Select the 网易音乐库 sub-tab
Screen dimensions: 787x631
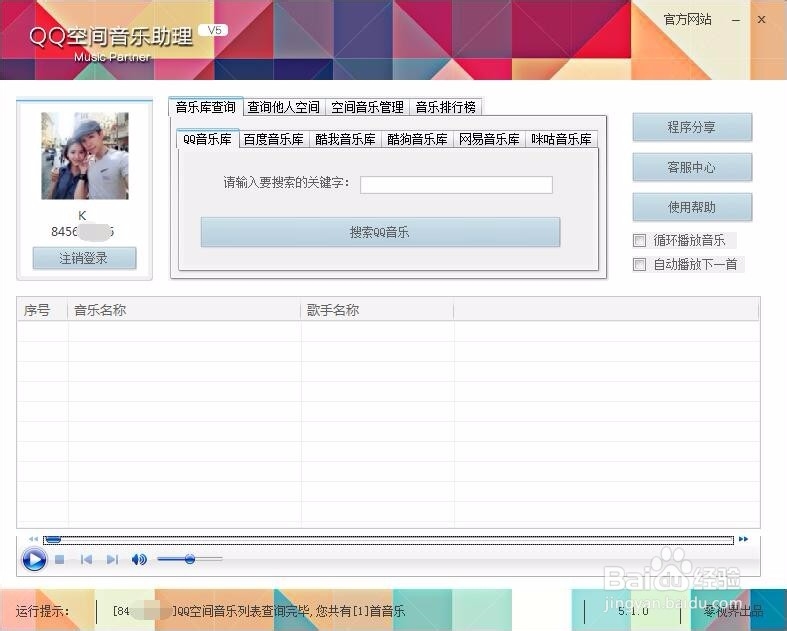(489, 139)
